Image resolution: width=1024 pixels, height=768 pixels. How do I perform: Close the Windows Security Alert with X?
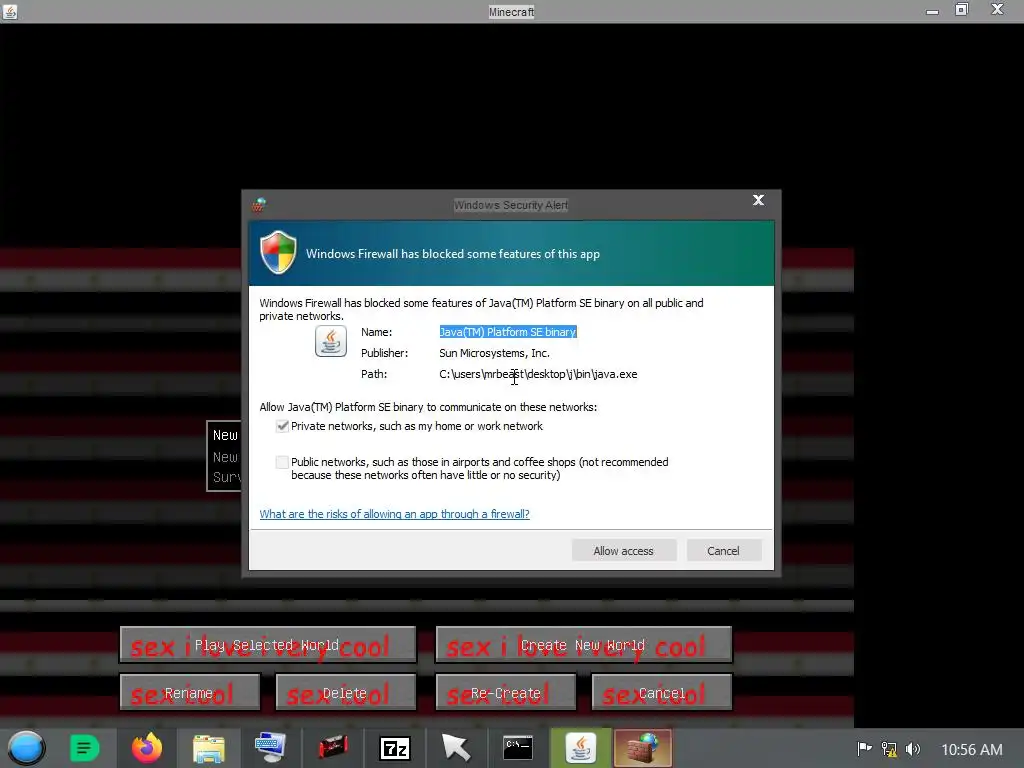758,200
